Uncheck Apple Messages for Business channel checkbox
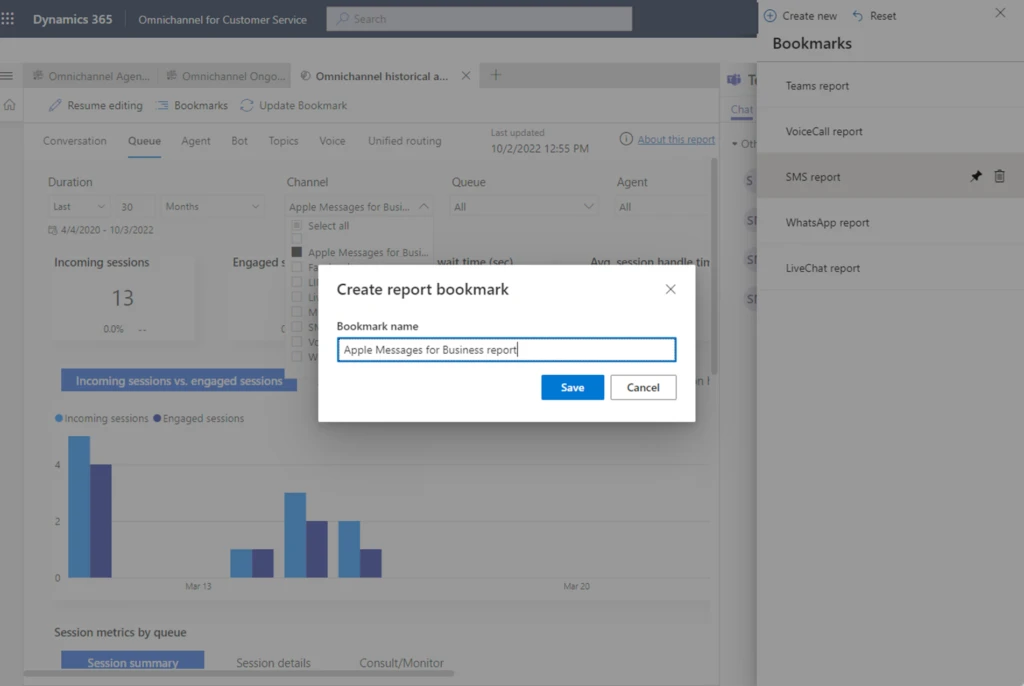The image size is (1024, 686). click(x=297, y=253)
